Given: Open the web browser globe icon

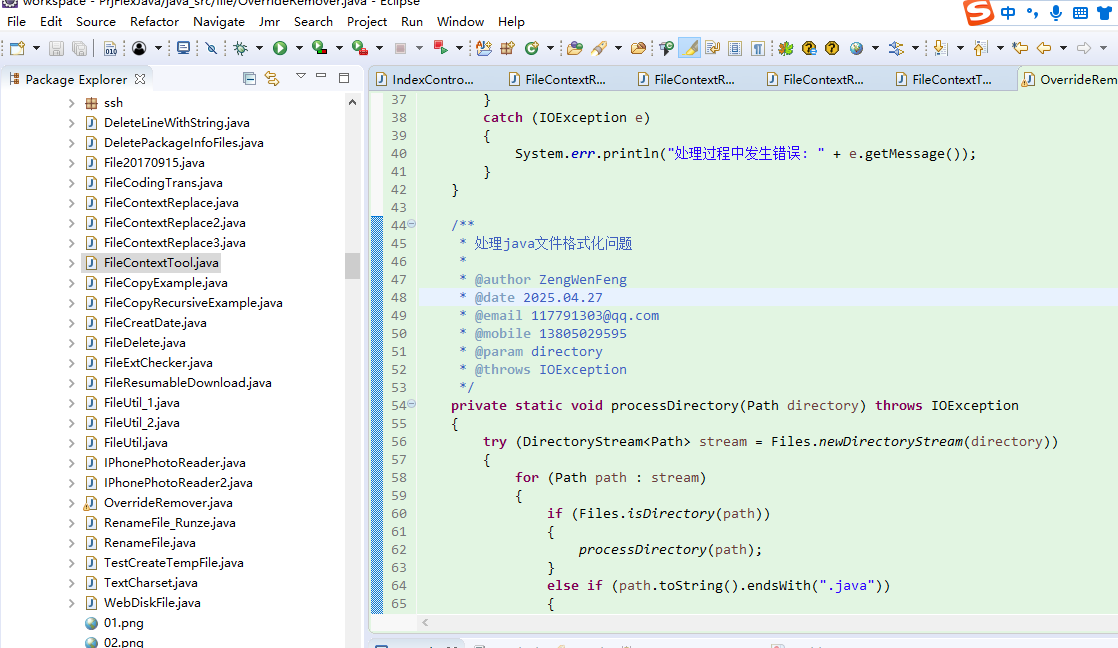Looking at the screenshot, I should (x=856, y=48).
